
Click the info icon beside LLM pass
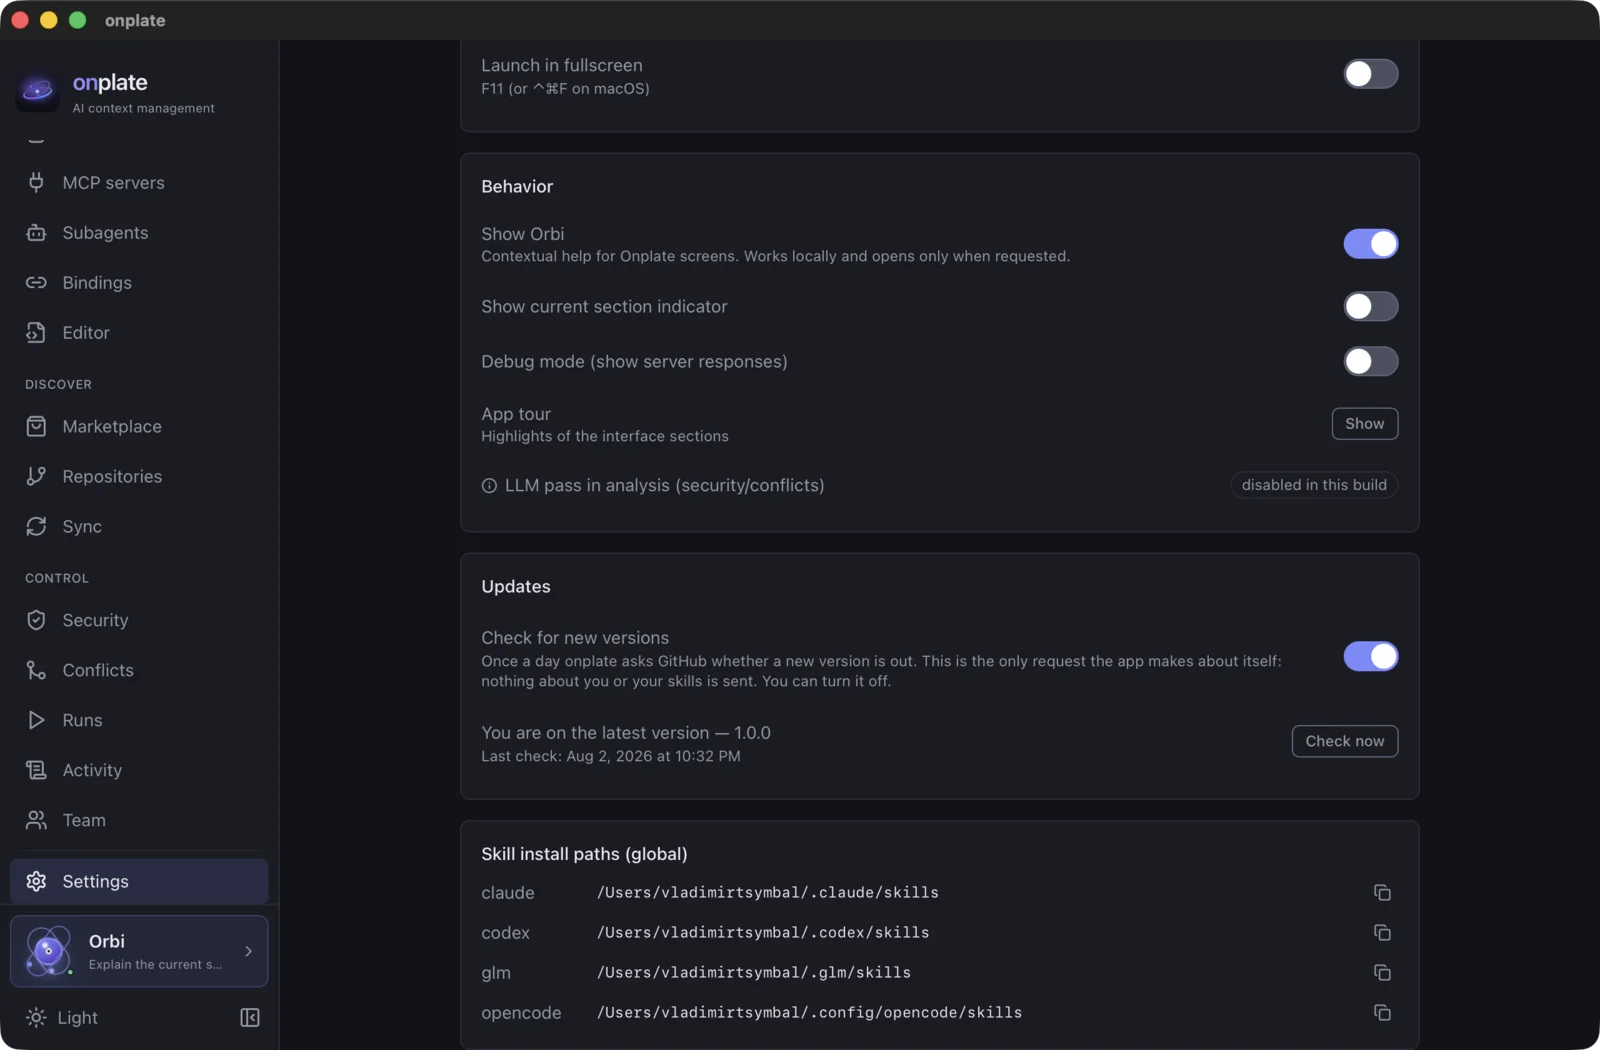click(x=489, y=486)
